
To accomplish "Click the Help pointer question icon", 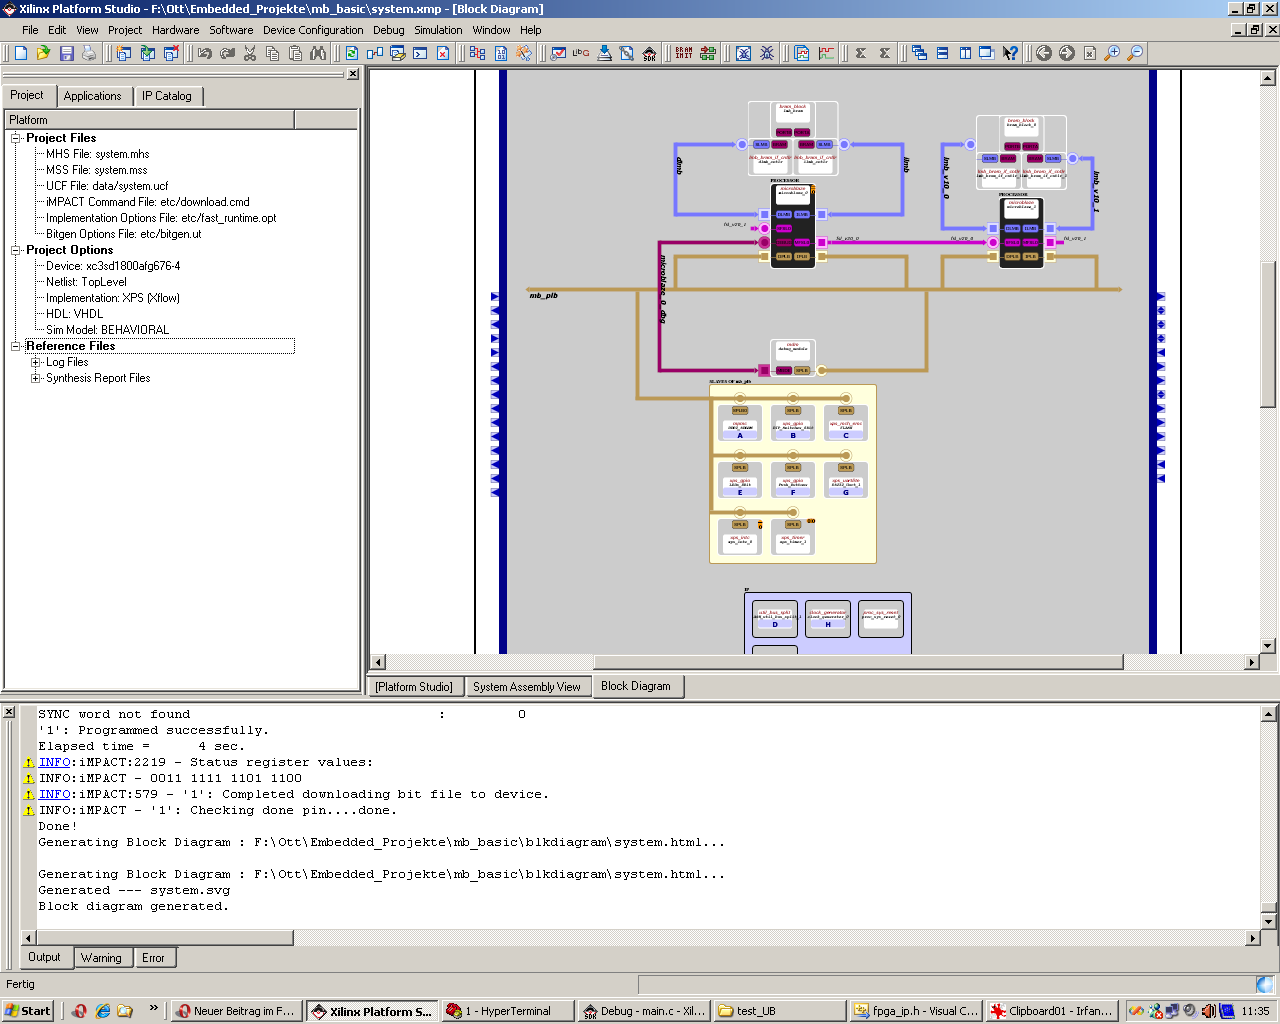I will [x=1010, y=53].
